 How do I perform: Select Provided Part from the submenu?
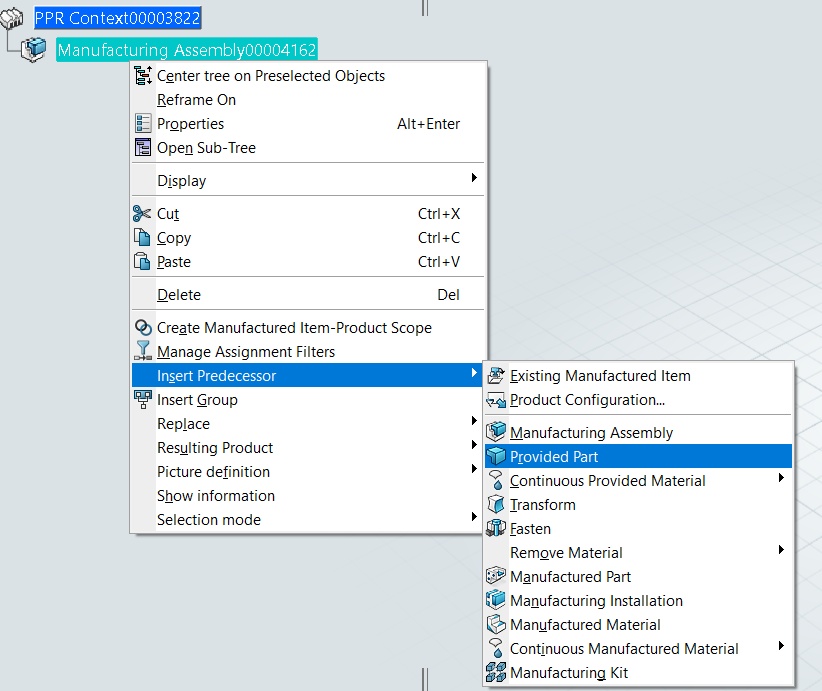click(638, 457)
